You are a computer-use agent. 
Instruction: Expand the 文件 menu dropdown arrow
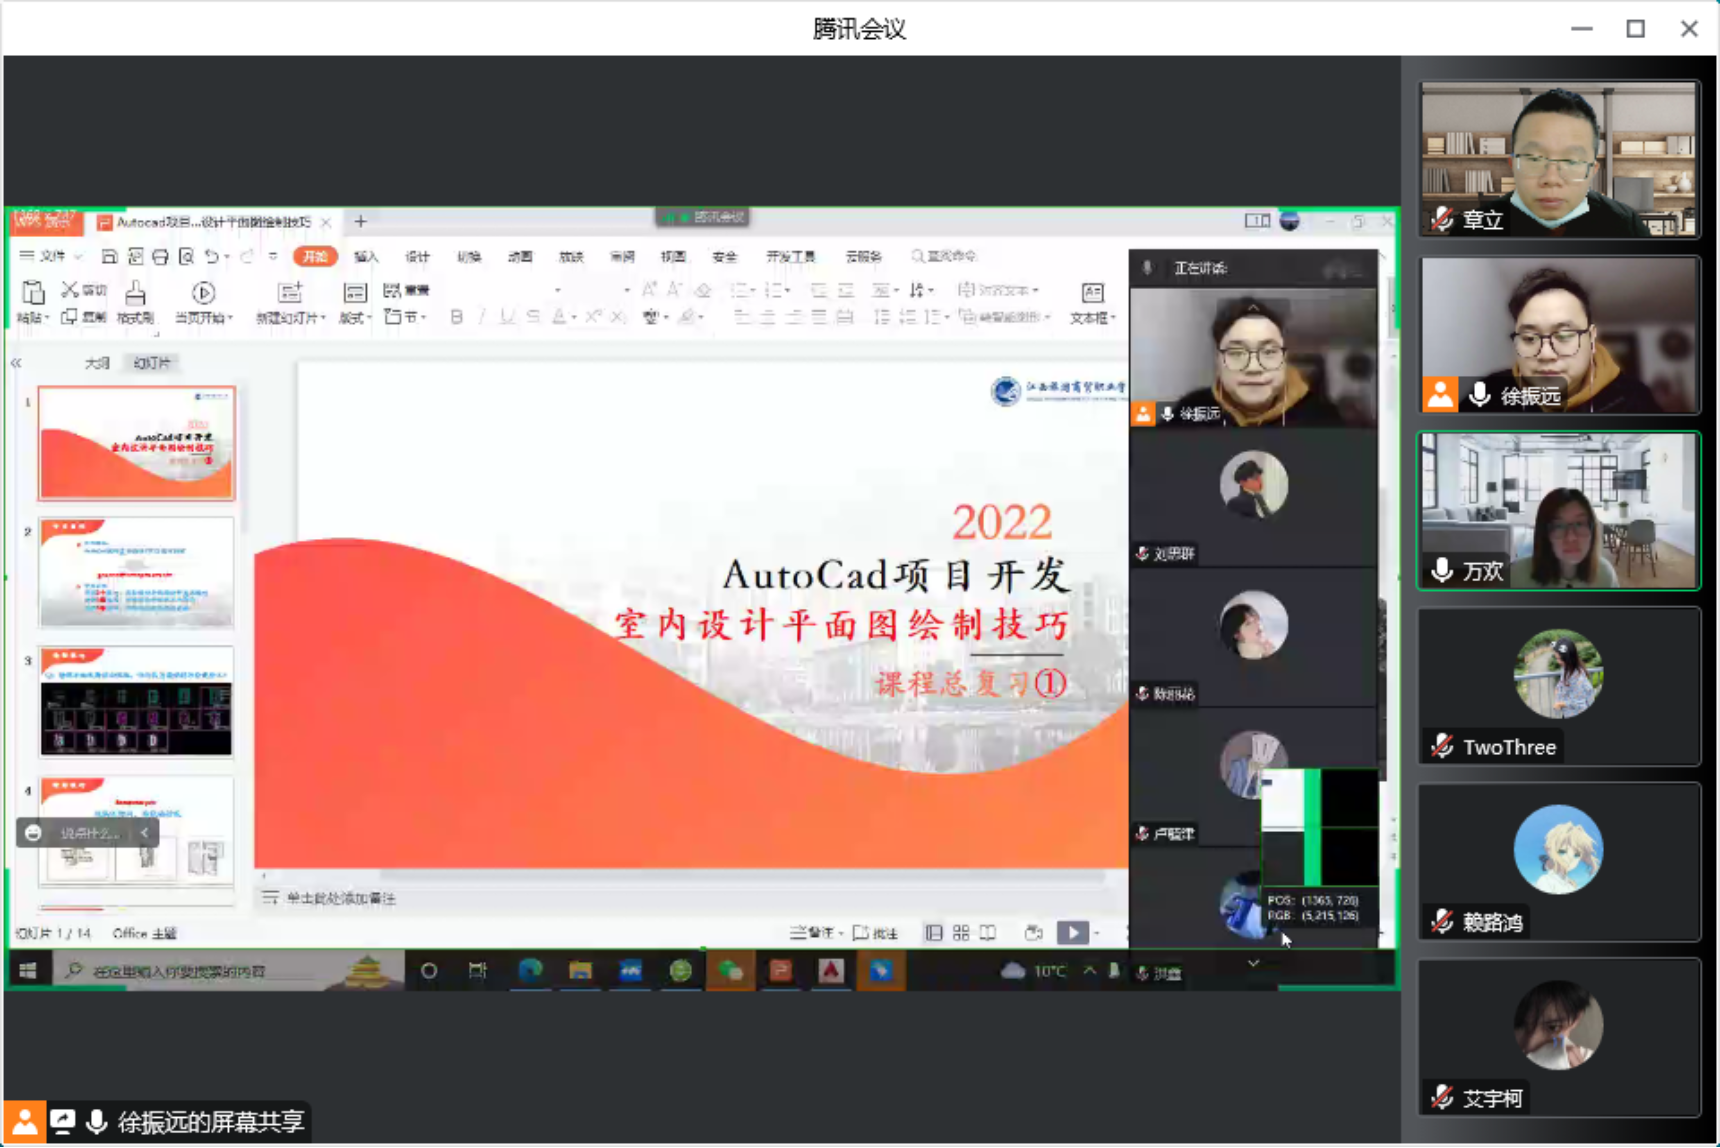point(78,257)
